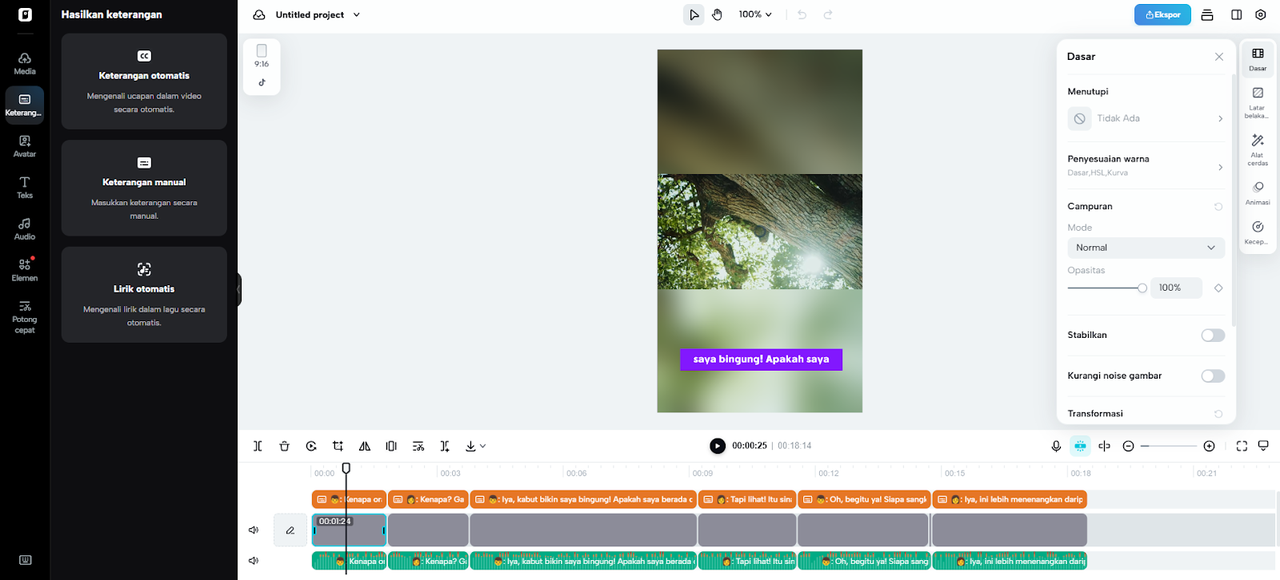Viewport: 1280px width, 580px height.
Task: Click the Delete icon above the timeline
Action: click(284, 446)
